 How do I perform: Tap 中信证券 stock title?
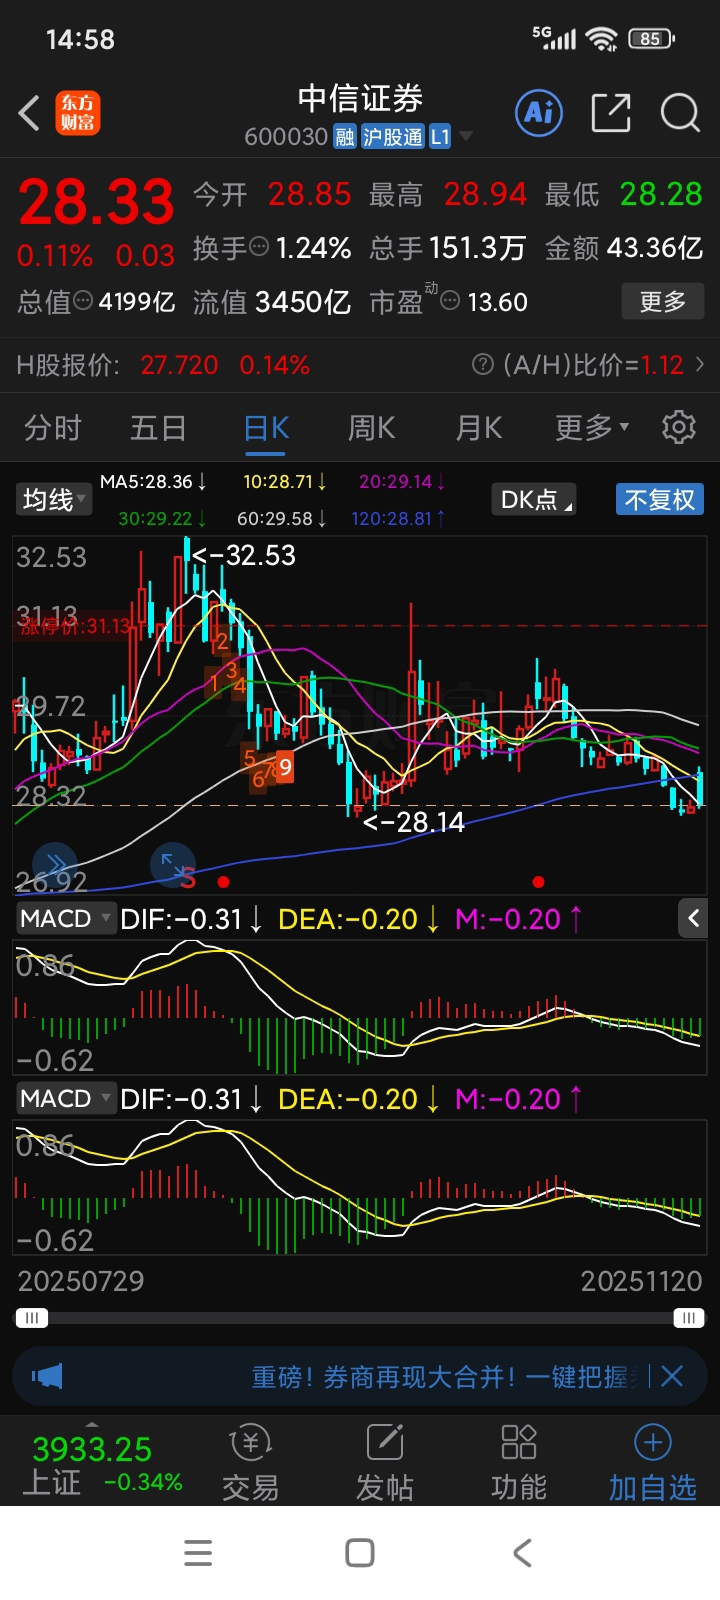pyautogui.click(x=360, y=98)
